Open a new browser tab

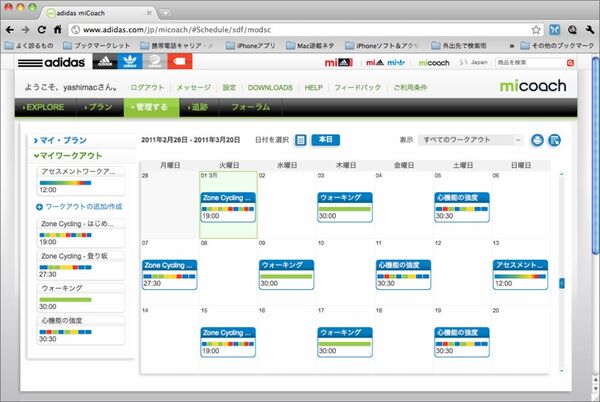[165, 13]
